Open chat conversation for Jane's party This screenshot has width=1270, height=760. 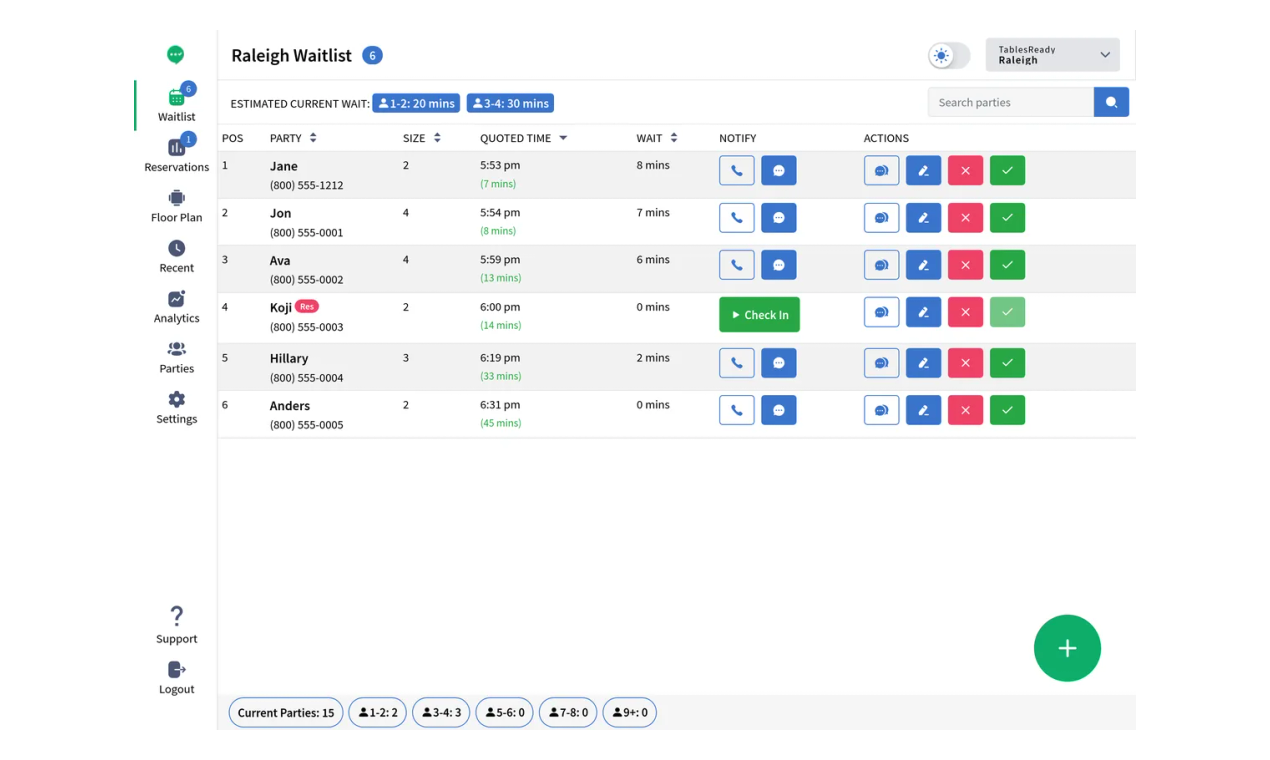point(882,171)
